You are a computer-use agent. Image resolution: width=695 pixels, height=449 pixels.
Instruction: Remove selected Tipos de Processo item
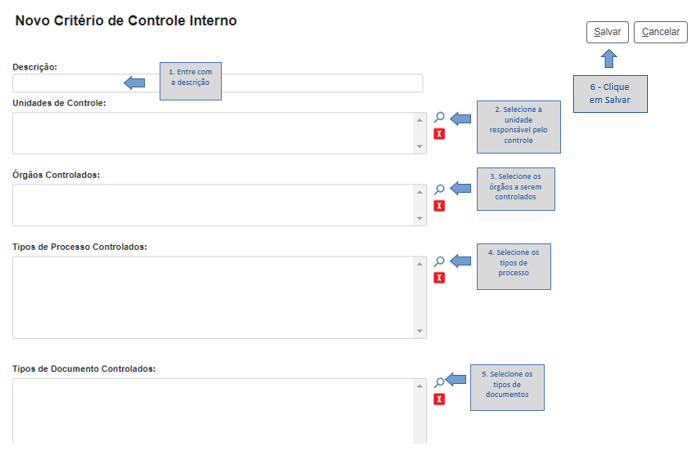coord(439,278)
